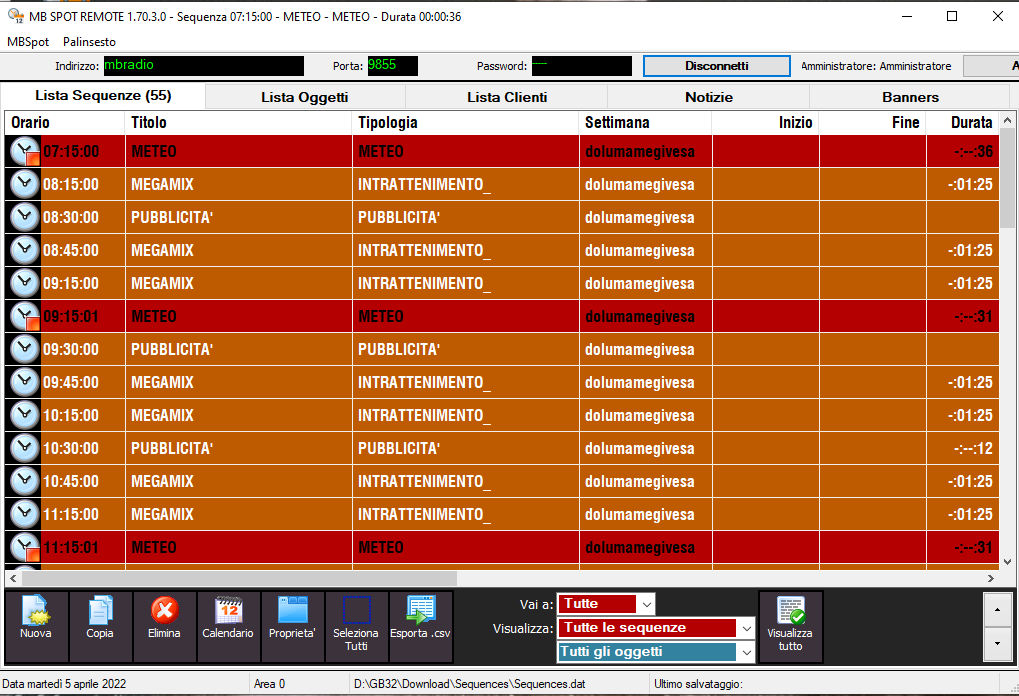Viewport: 1019px width, 696px height.
Task: Click the Indirizzo address field
Action: pyautogui.click(x=202, y=66)
